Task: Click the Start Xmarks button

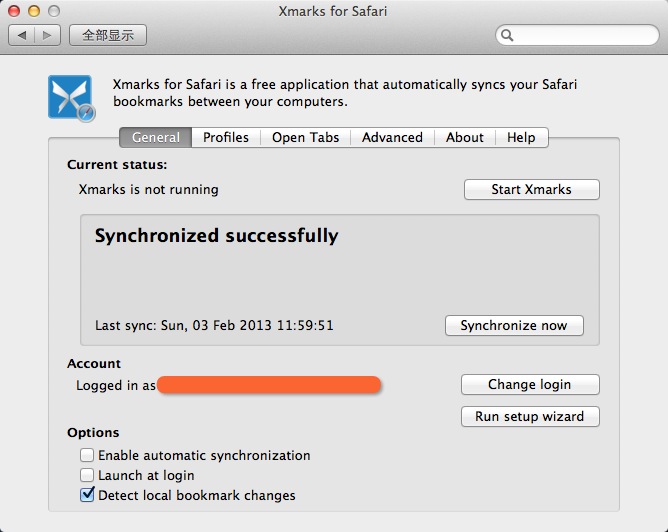Action: [x=532, y=189]
